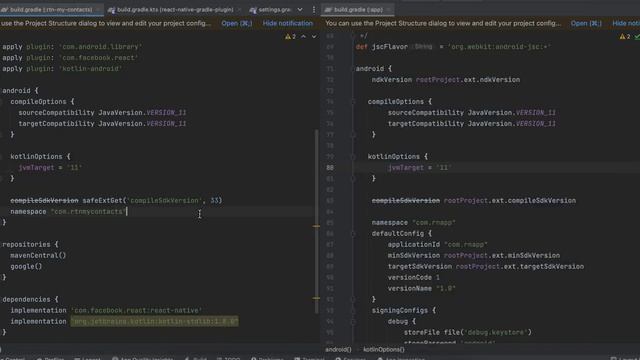Click storeFile file('debug.keystore') line
Viewport: 640px width, 360px height.
[x=468, y=333]
